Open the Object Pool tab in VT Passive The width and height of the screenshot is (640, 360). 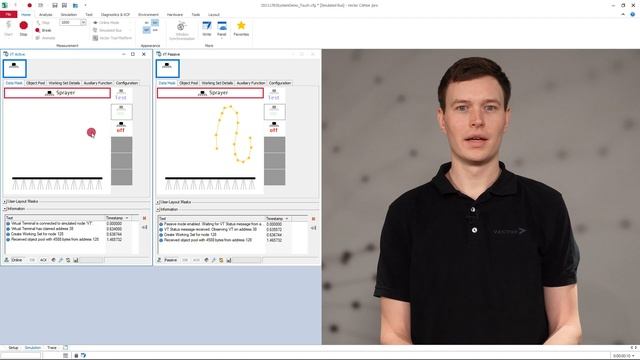[x=189, y=83]
